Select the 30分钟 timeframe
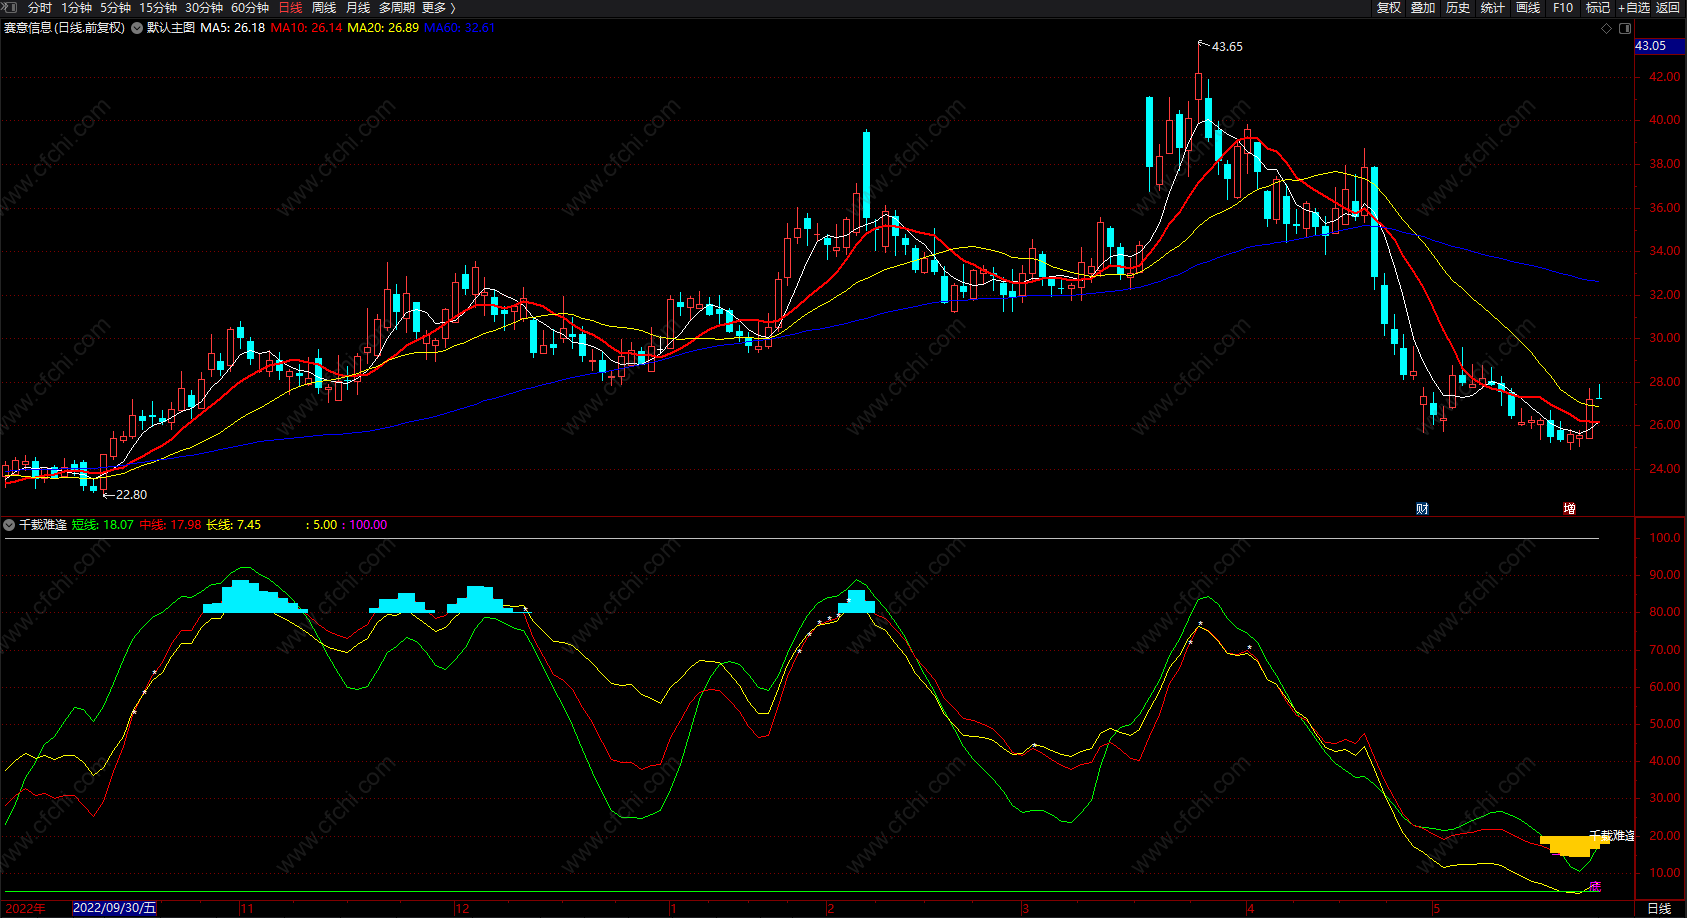1687x918 pixels. [204, 8]
